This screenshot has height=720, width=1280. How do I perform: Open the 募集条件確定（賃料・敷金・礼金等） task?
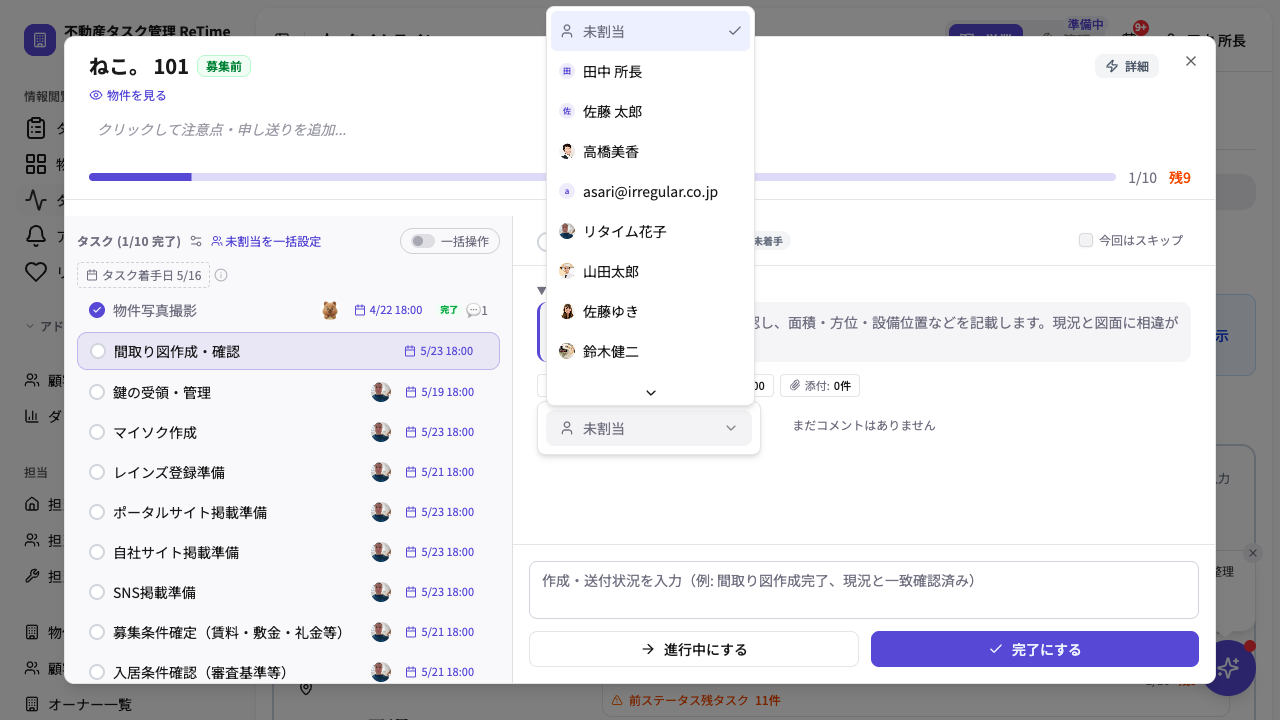click(228, 632)
